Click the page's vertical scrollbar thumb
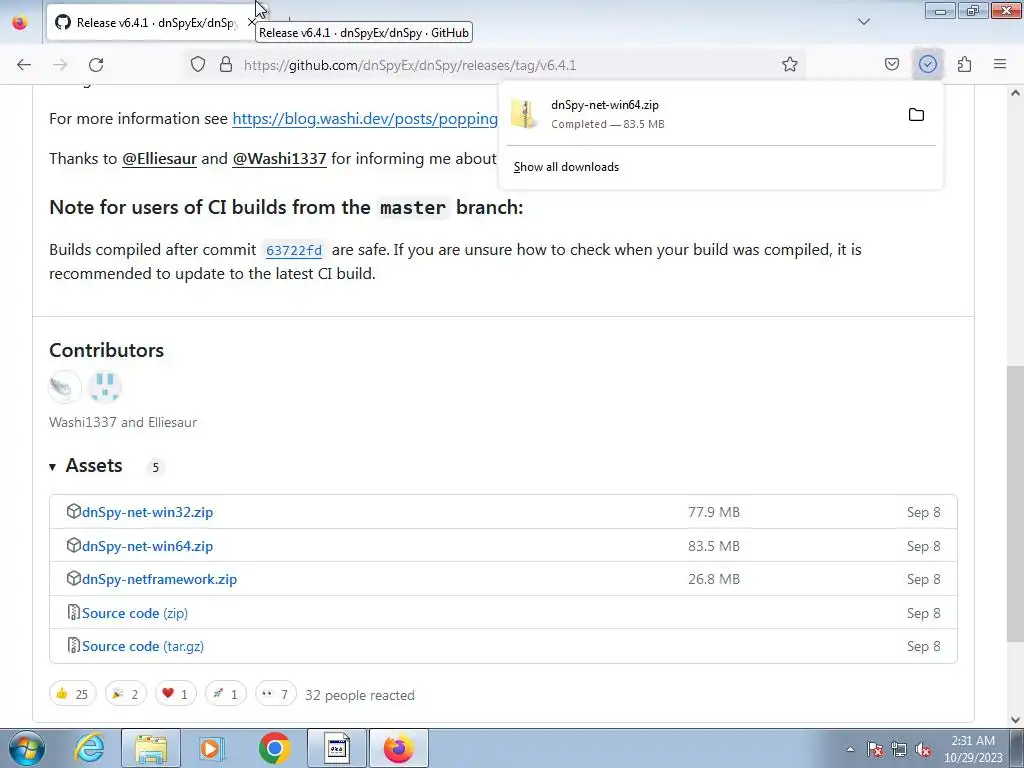The width and height of the screenshot is (1024, 768). click(x=1015, y=503)
